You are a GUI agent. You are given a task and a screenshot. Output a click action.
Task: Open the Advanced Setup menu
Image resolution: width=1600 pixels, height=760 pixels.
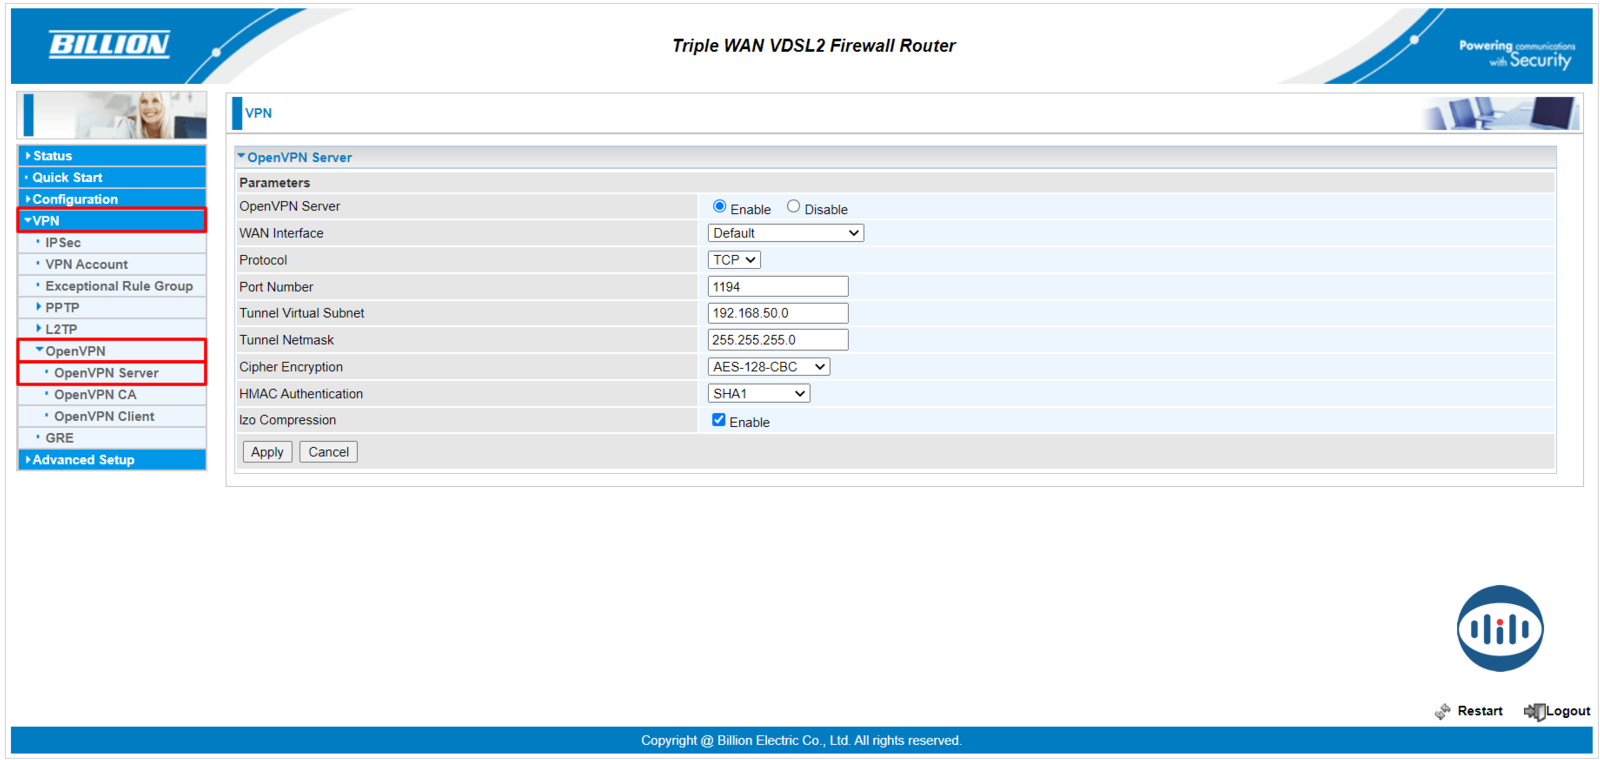coord(83,460)
